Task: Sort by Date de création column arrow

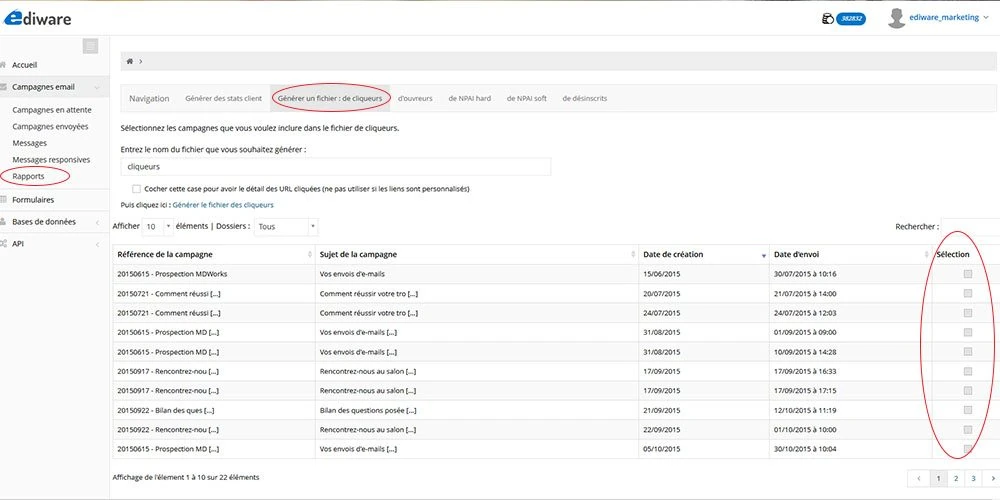Action: [x=765, y=255]
